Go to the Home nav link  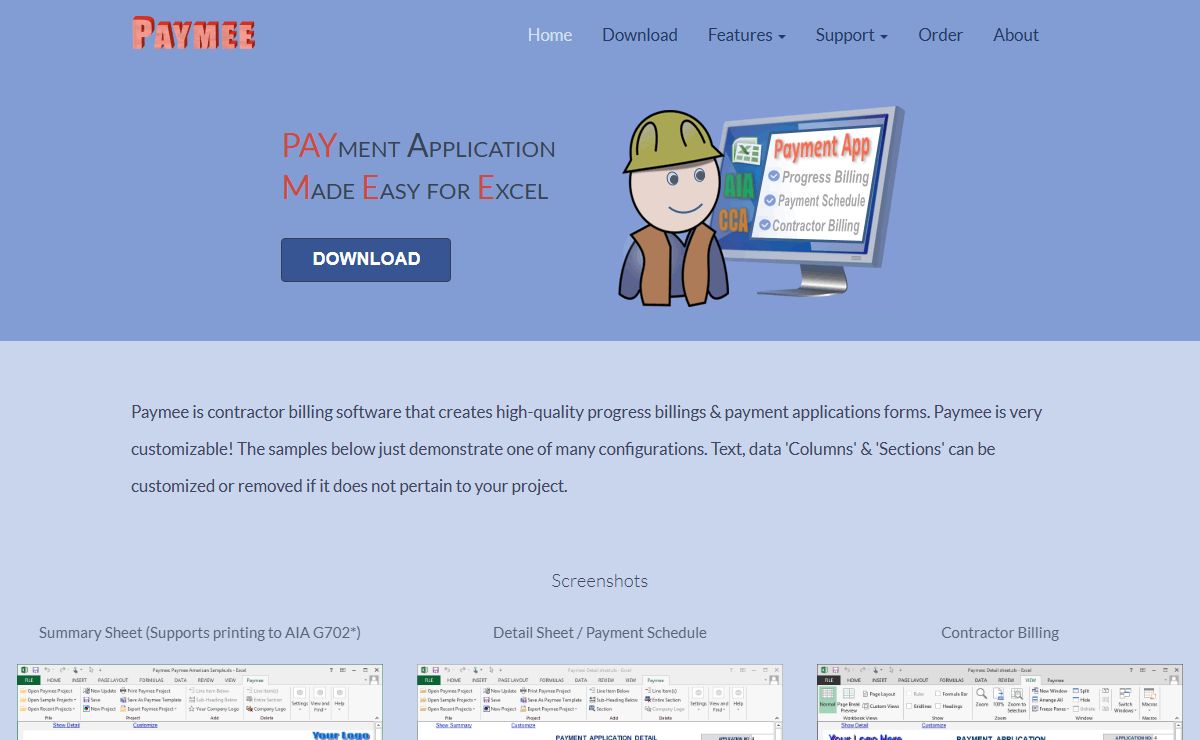(550, 35)
